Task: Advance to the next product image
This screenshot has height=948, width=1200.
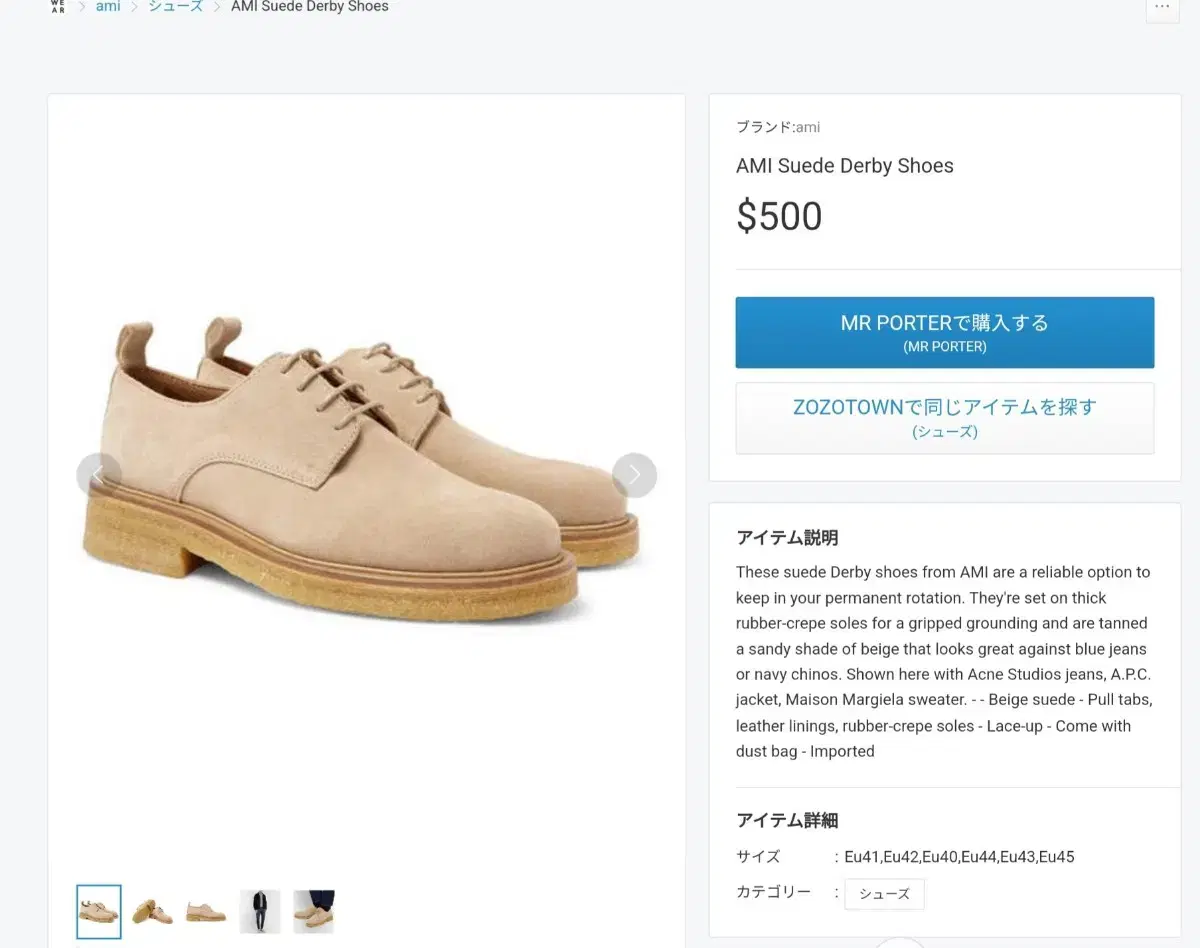Action: click(x=634, y=475)
